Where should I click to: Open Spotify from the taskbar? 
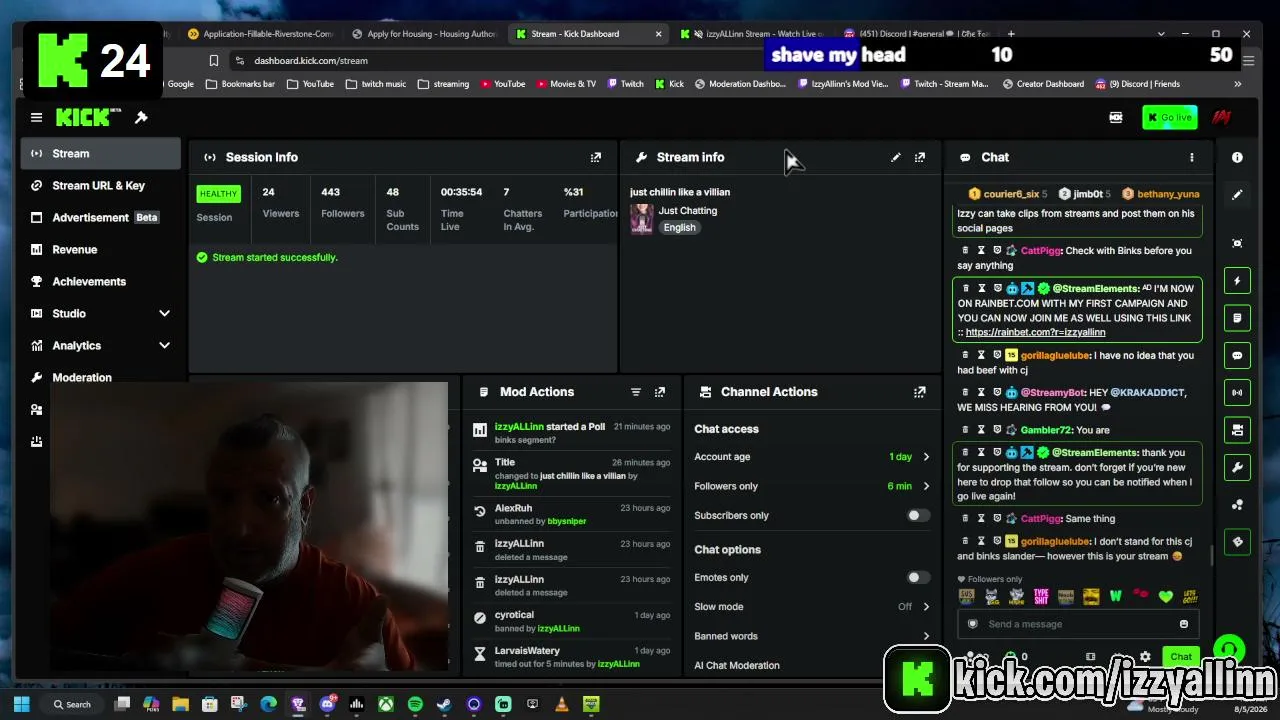tap(415, 704)
